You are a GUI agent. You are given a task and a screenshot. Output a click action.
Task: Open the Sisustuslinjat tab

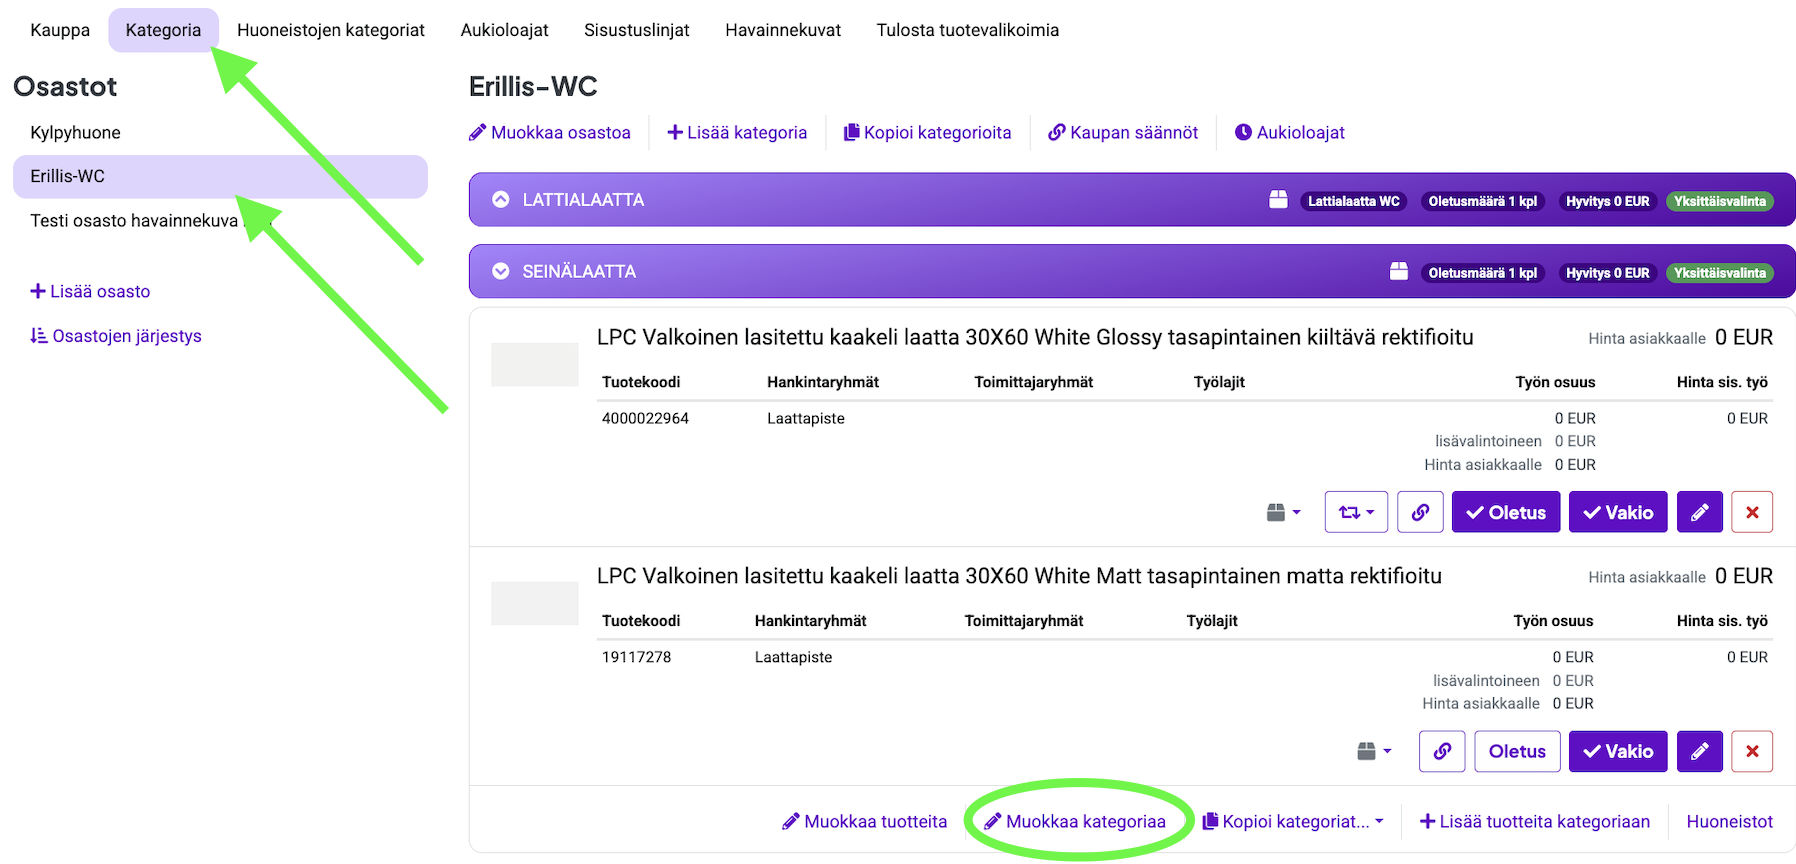[636, 30]
